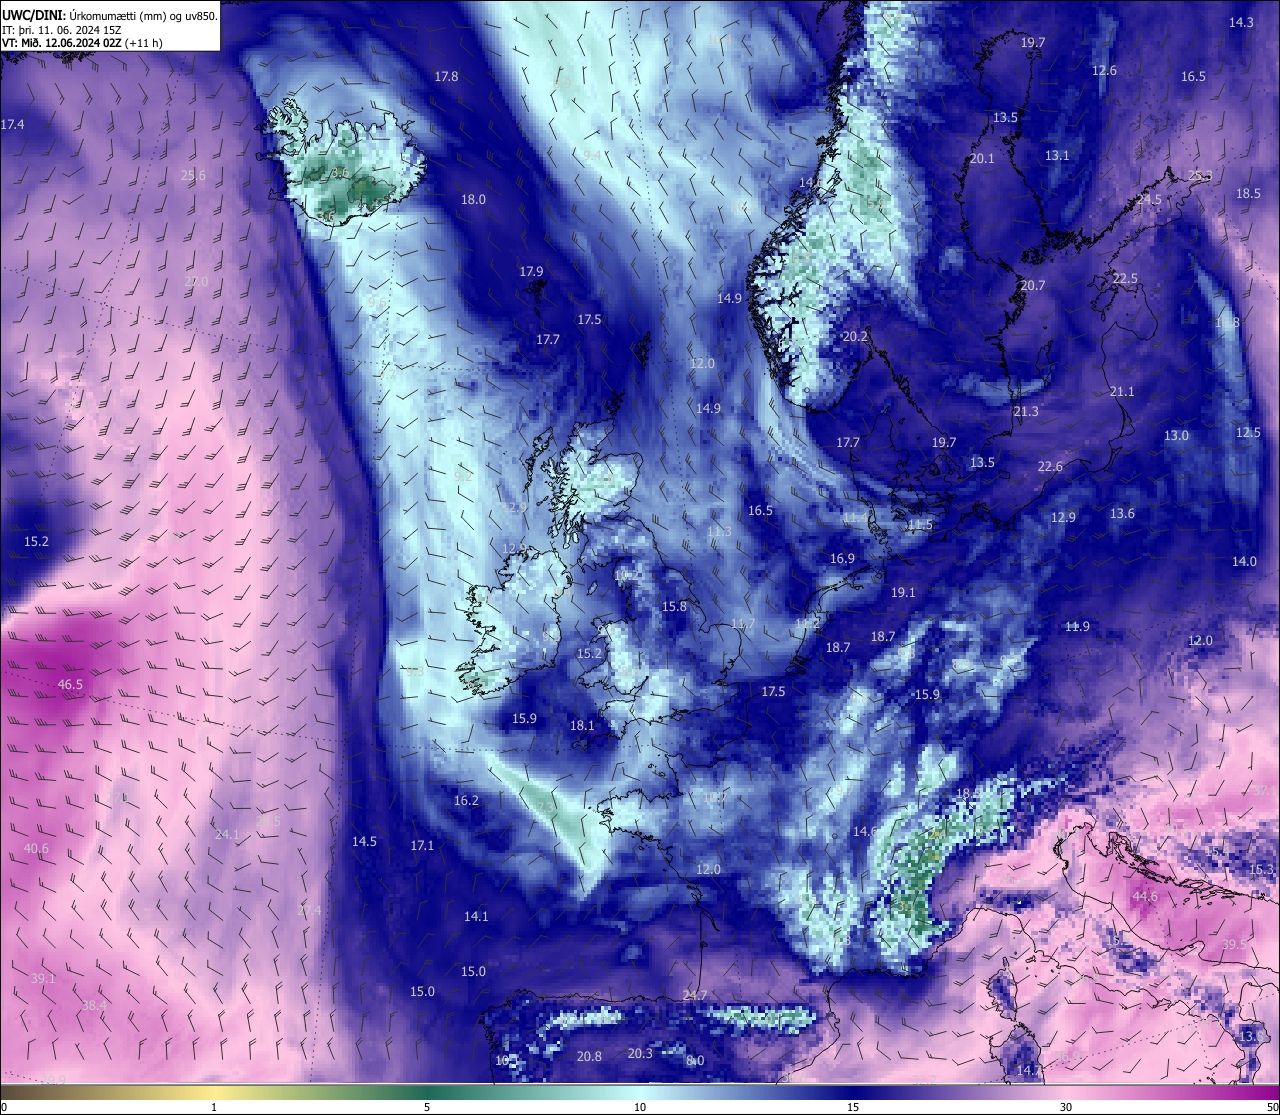Click the 18.0 value label
This screenshot has width=1280, height=1115.
[x=473, y=200]
